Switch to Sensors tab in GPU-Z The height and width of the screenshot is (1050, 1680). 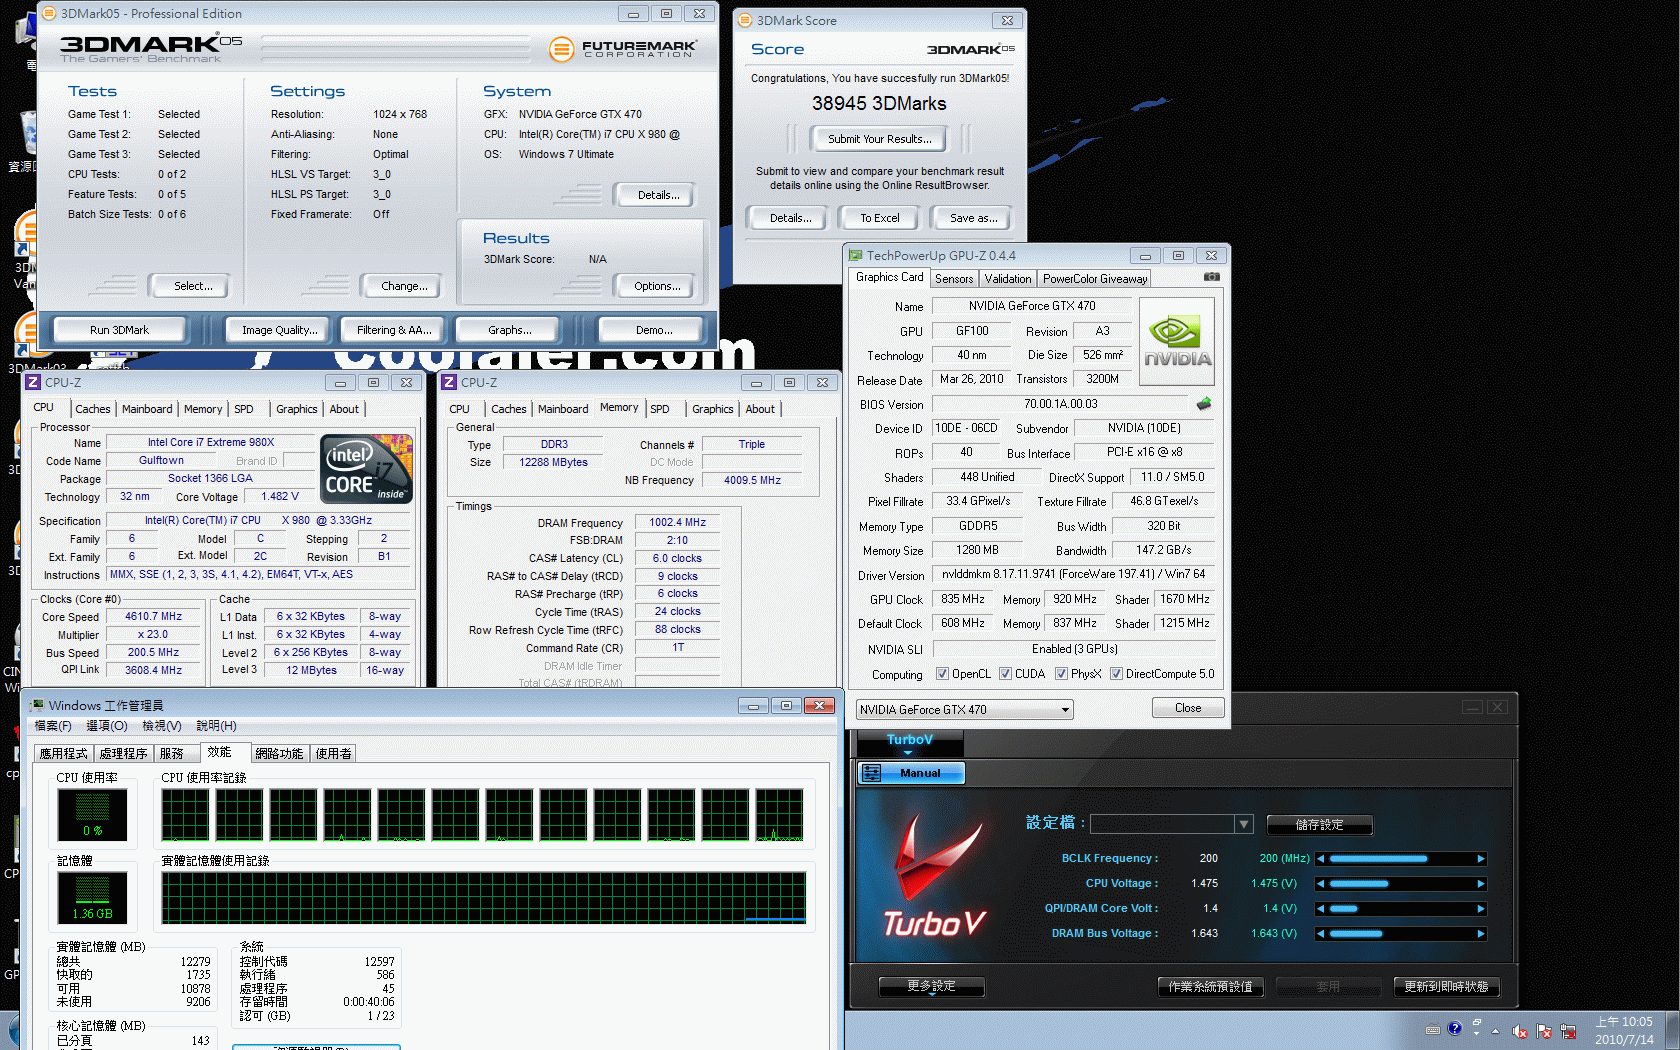pyautogui.click(x=954, y=279)
